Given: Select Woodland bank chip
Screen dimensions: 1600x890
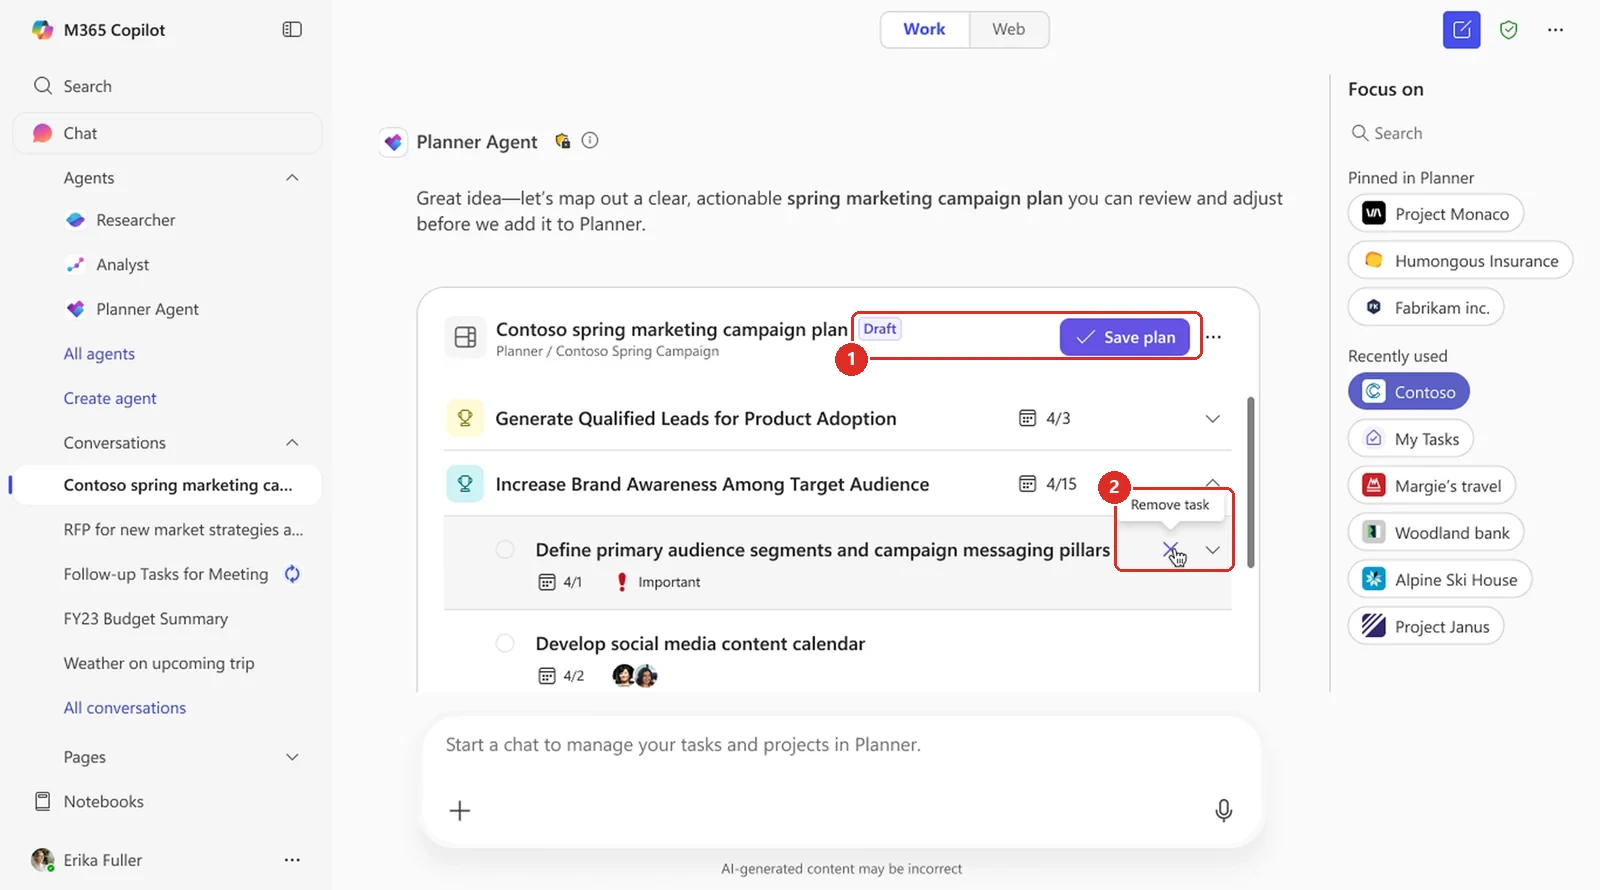Looking at the screenshot, I should (1436, 533).
